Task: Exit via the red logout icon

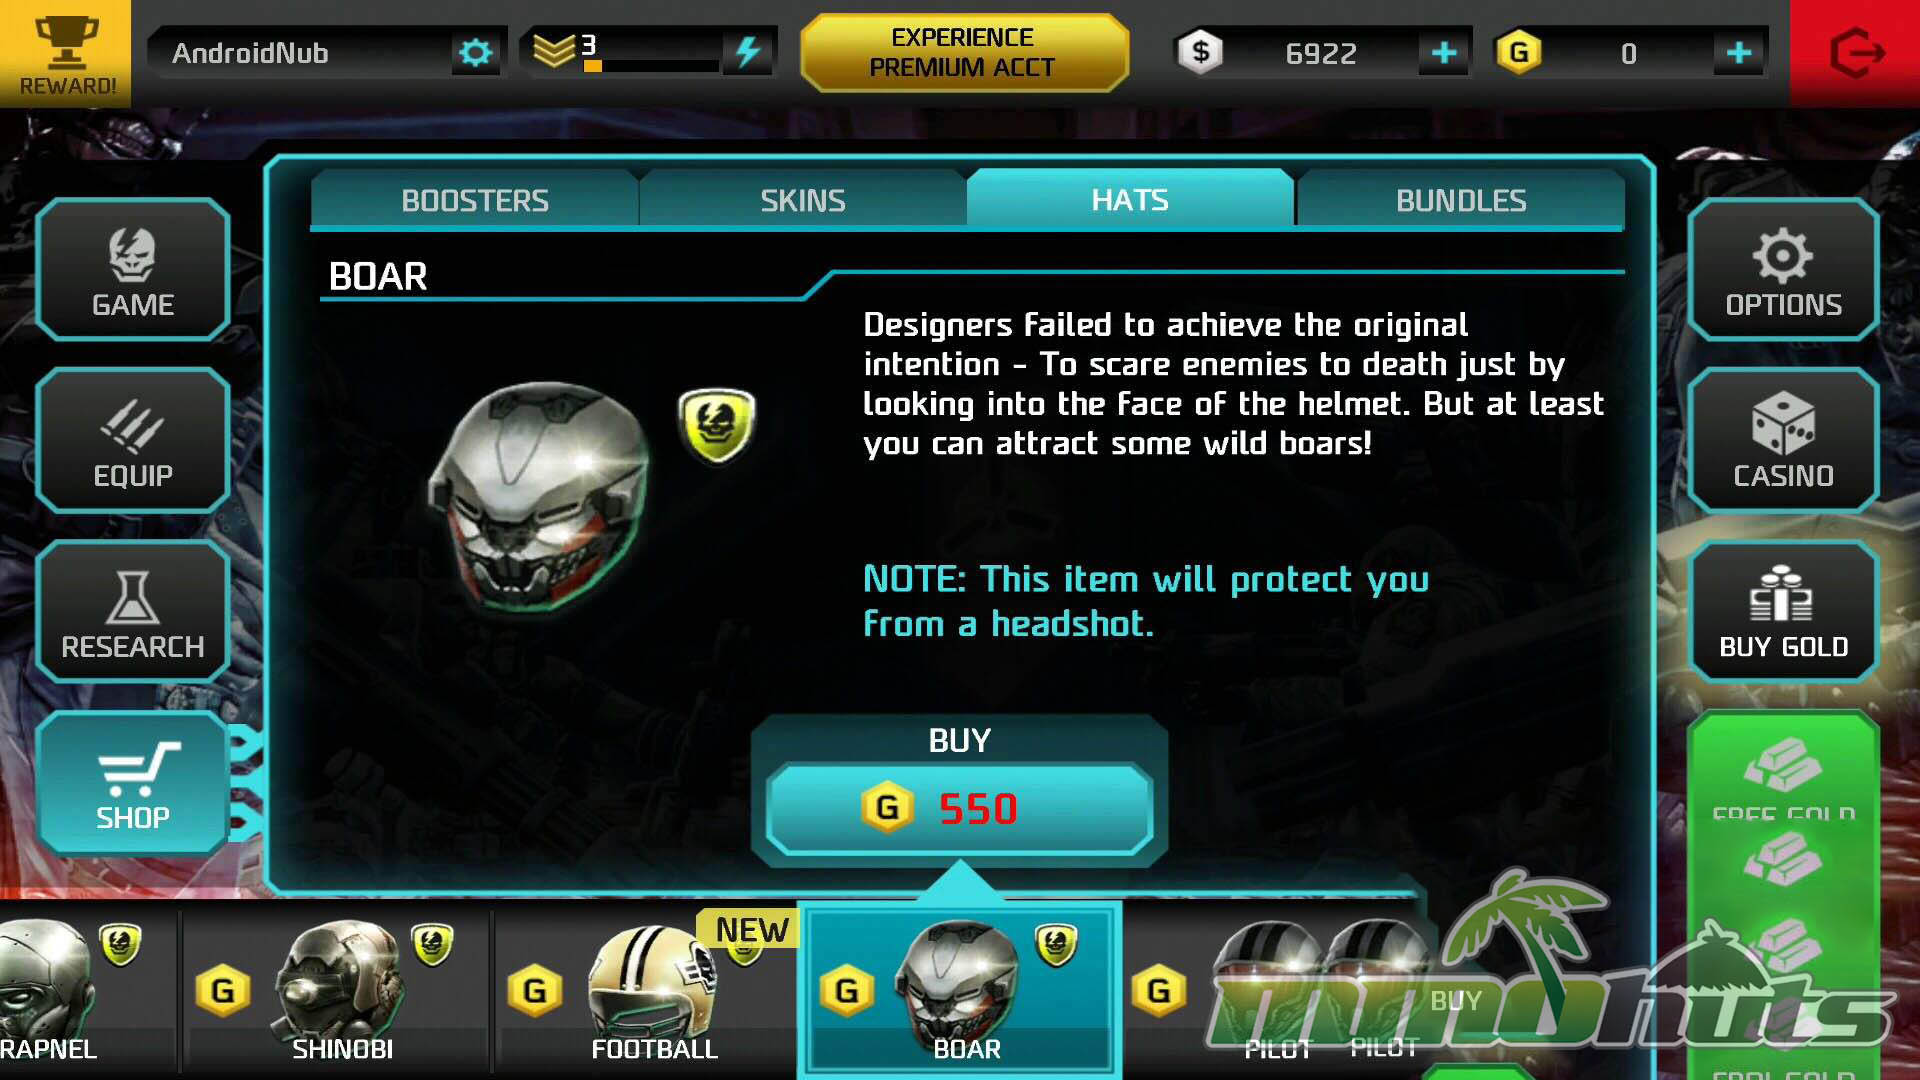Action: [1855, 53]
